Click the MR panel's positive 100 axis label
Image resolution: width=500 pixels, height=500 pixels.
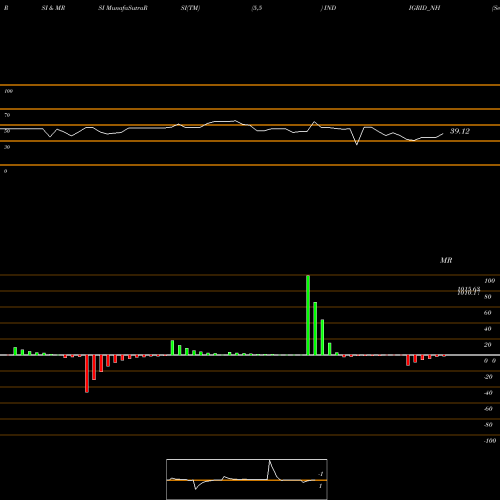(x=490, y=281)
